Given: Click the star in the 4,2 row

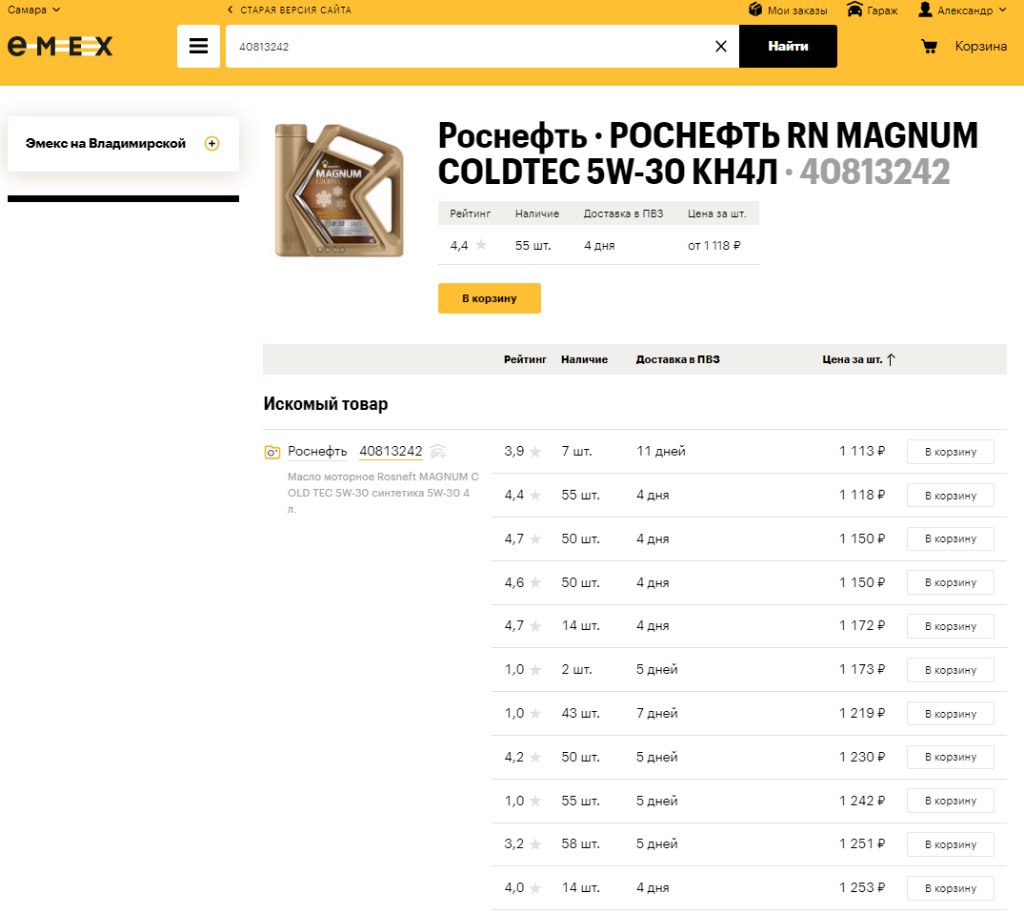Looking at the screenshot, I should click(536, 758).
